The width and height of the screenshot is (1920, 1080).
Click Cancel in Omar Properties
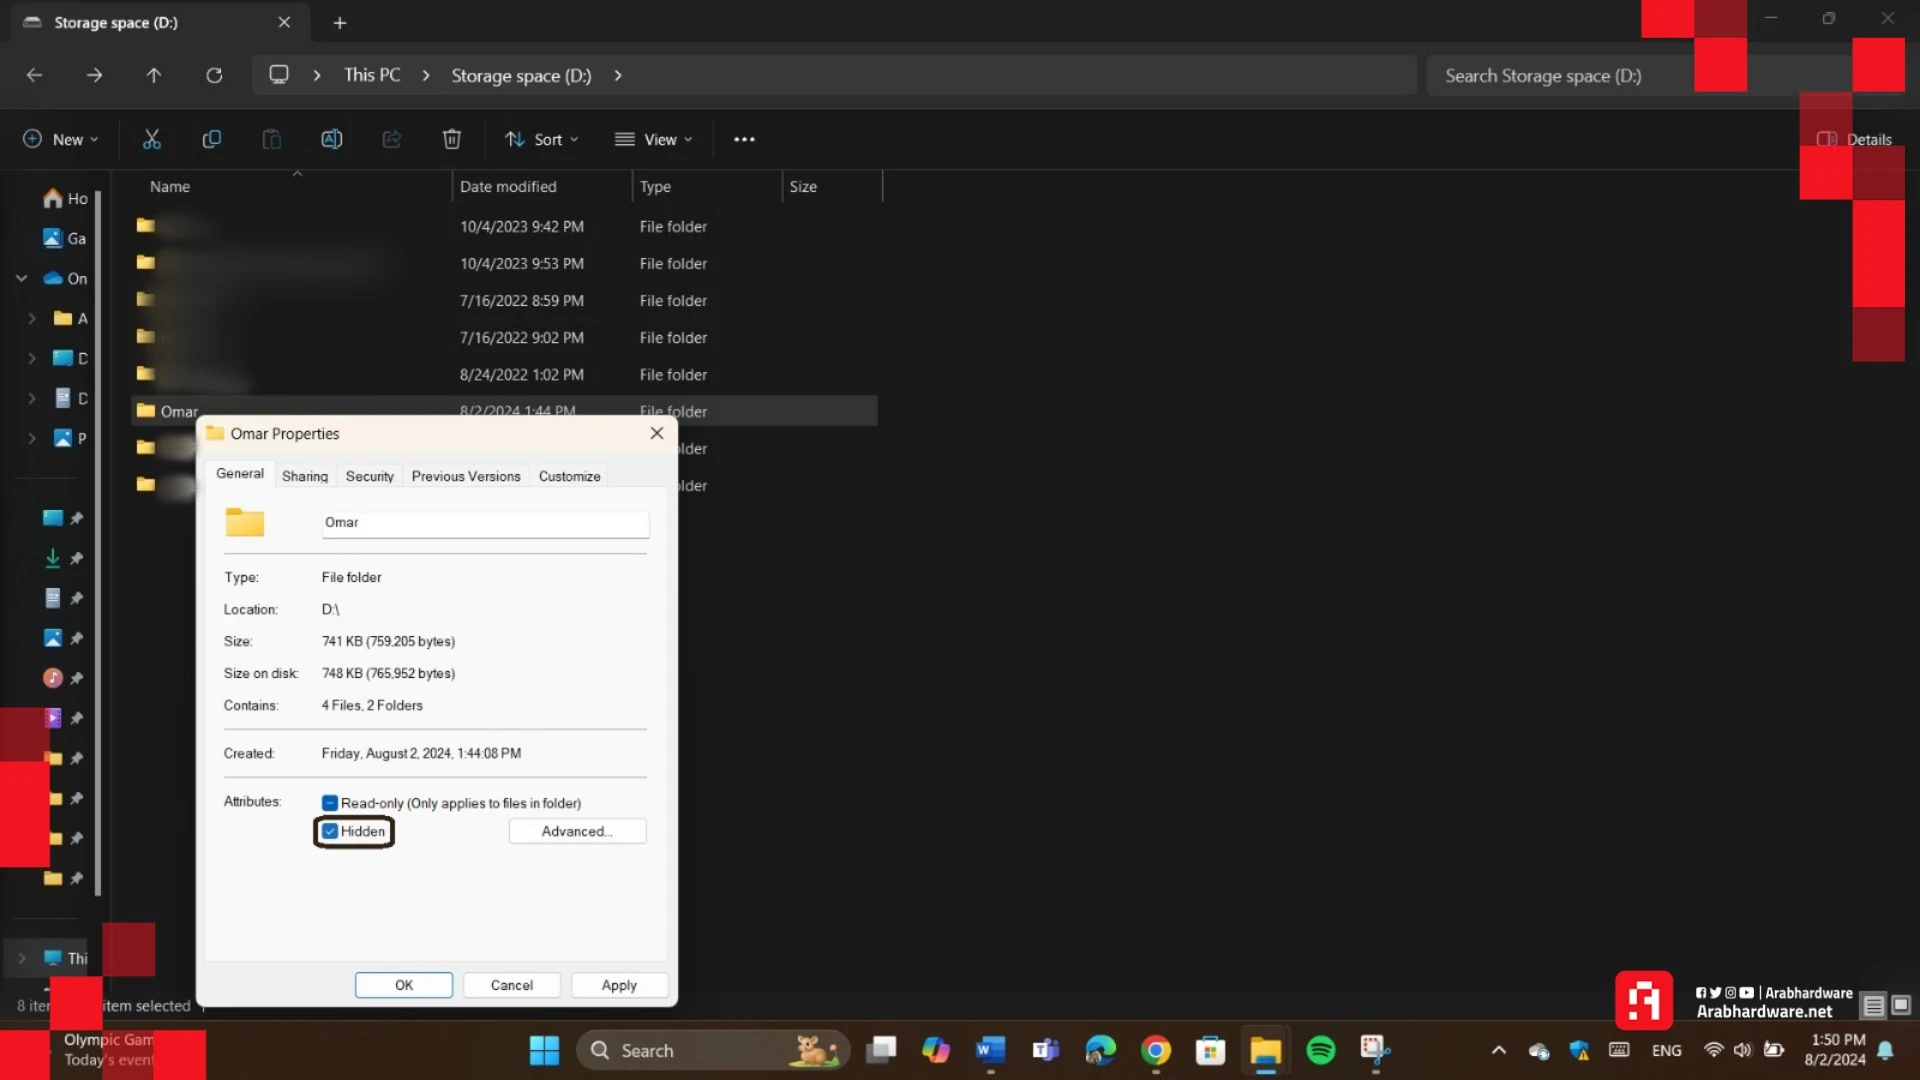click(x=512, y=985)
